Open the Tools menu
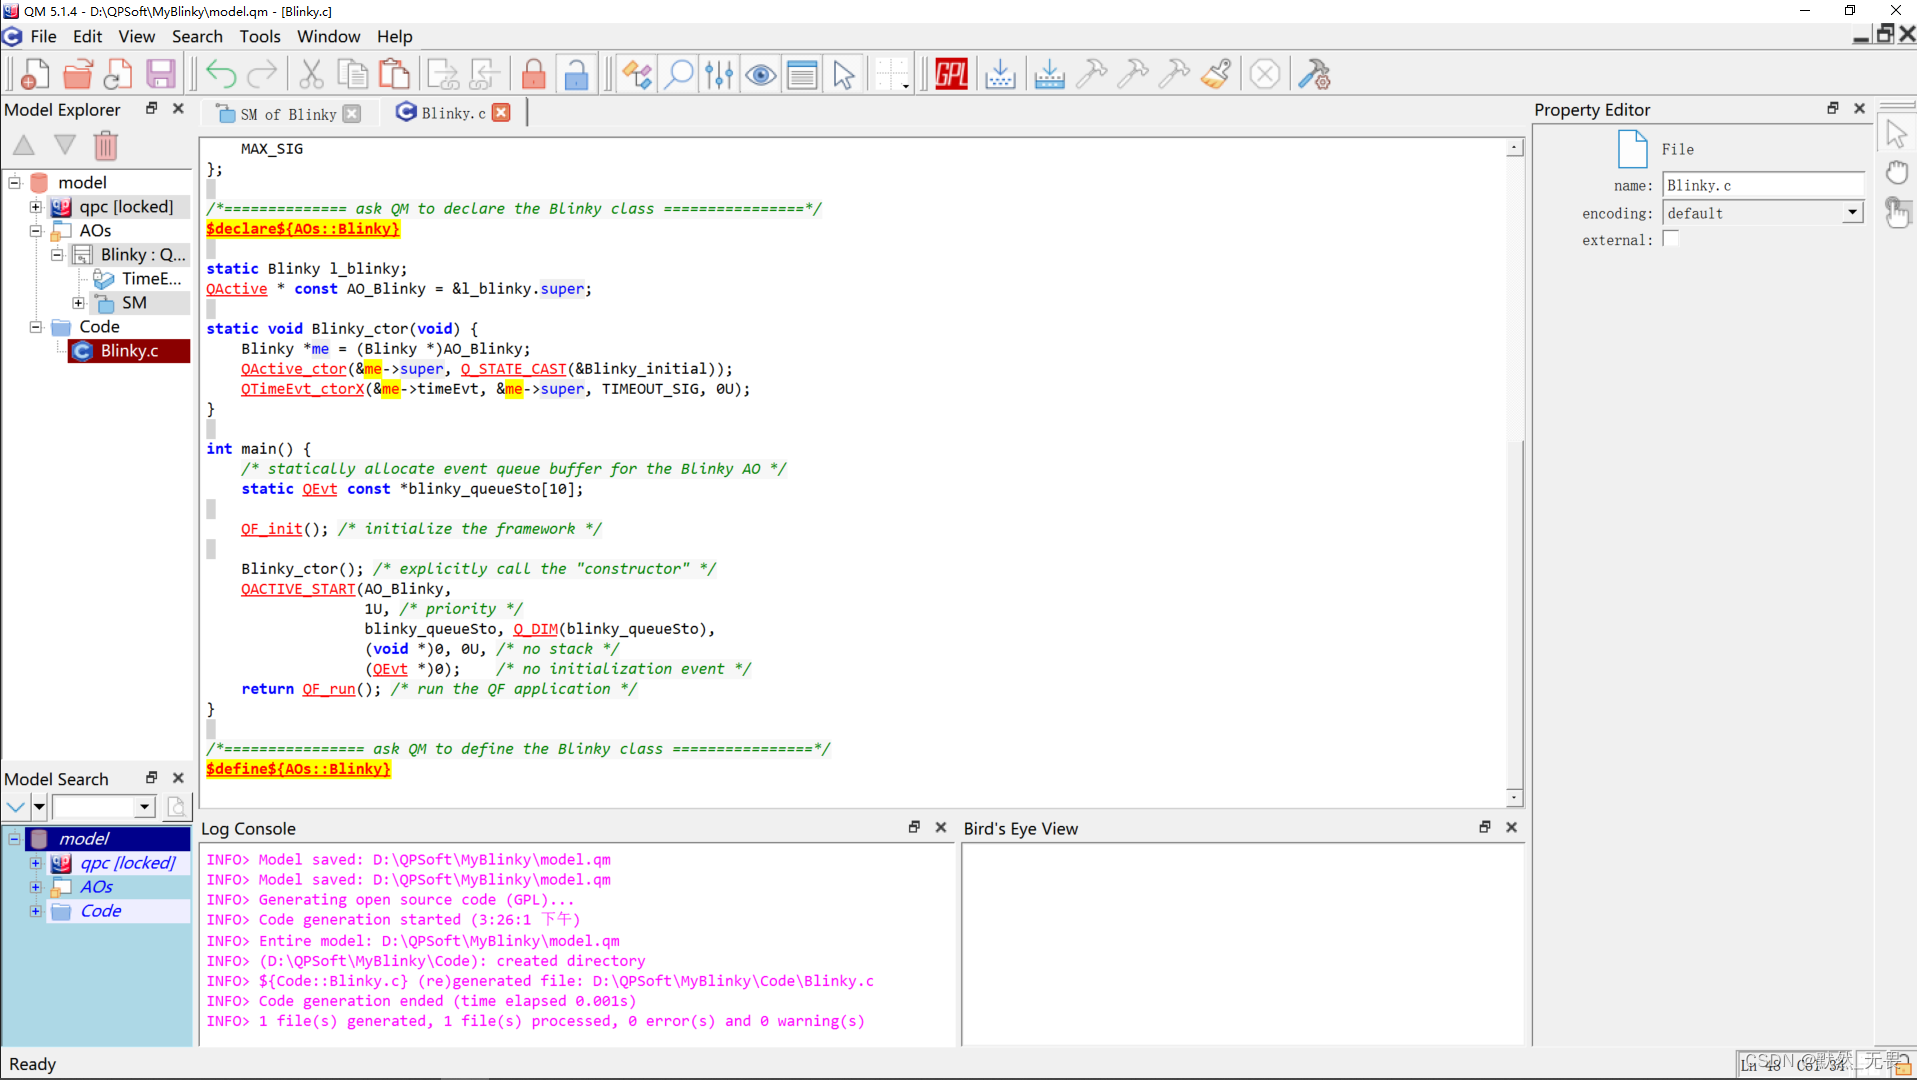This screenshot has width=1917, height=1080. (260, 36)
